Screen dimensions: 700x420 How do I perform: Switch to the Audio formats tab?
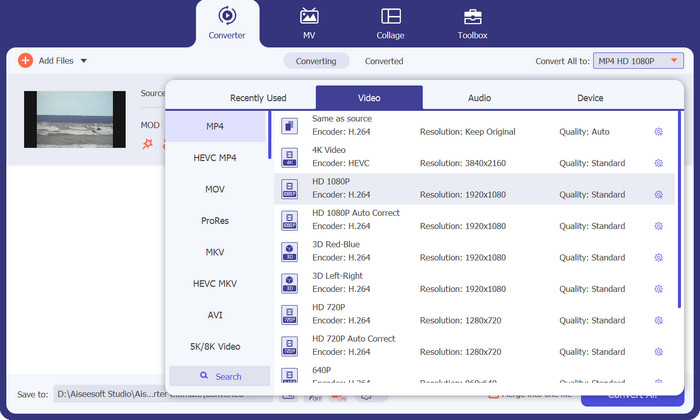click(x=479, y=98)
